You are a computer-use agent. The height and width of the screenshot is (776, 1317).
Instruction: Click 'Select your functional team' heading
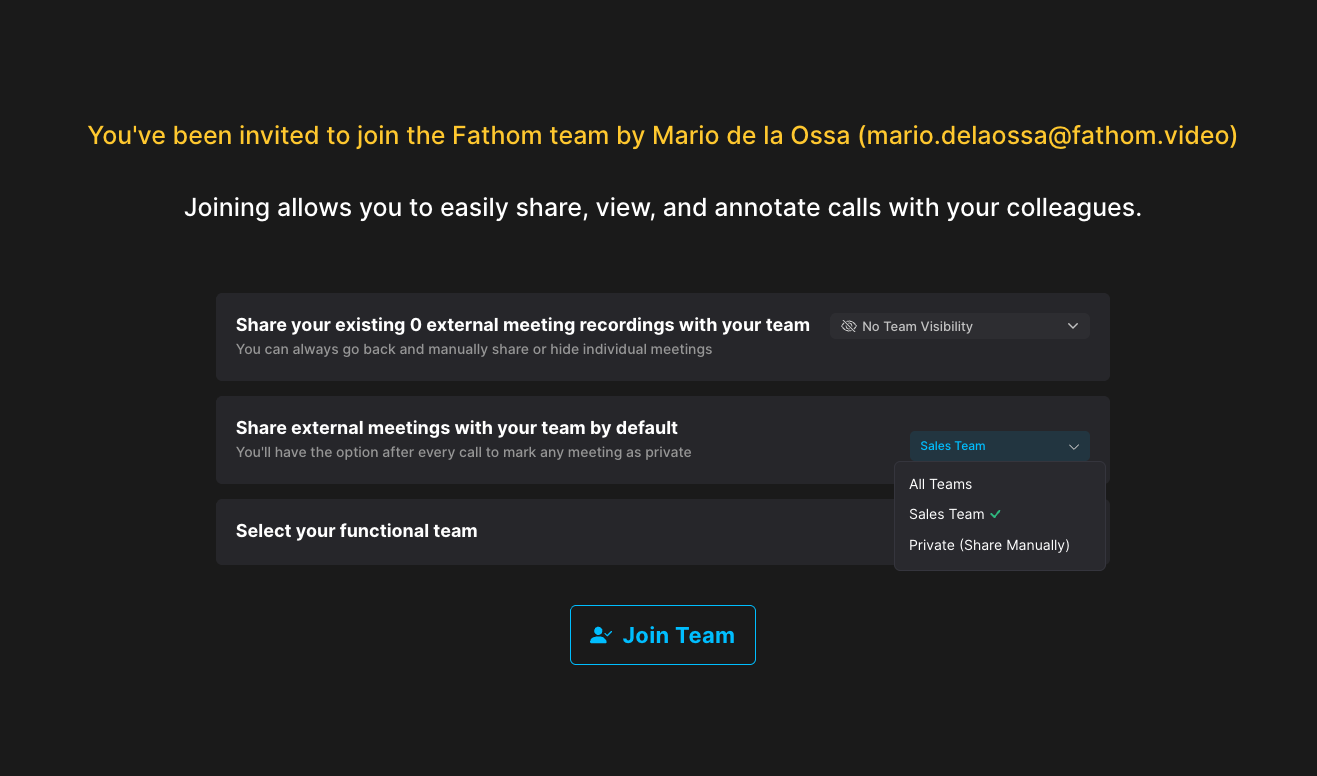(357, 531)
